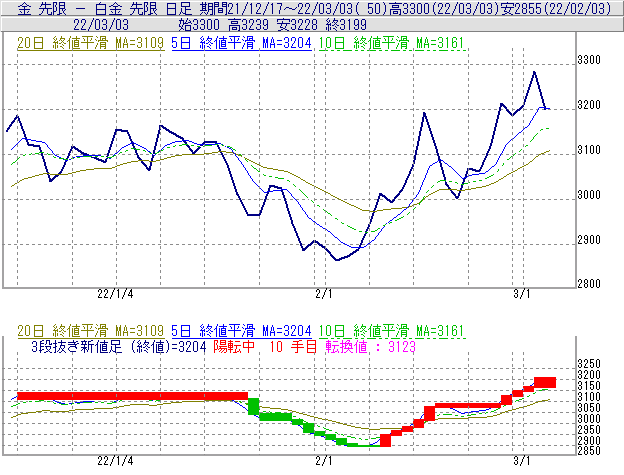624x475 pixels.
Task: Click the 2/1 date label under upper chart
Action: tap(324, 294)
